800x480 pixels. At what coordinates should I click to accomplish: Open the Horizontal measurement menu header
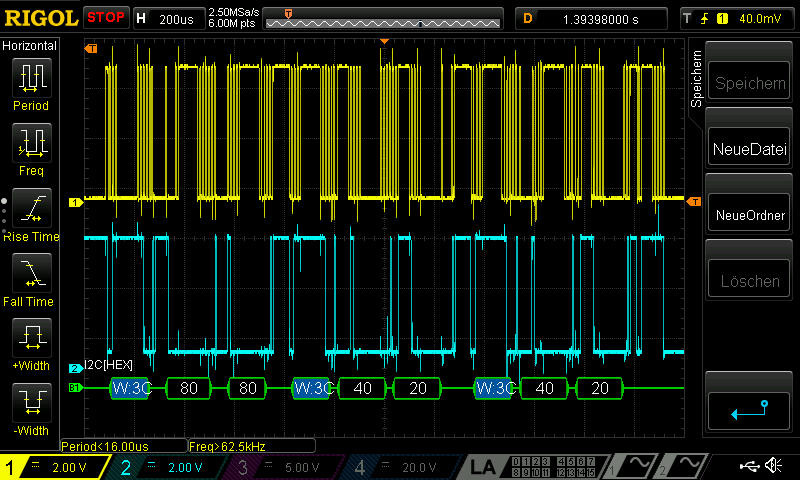[30, 46]
